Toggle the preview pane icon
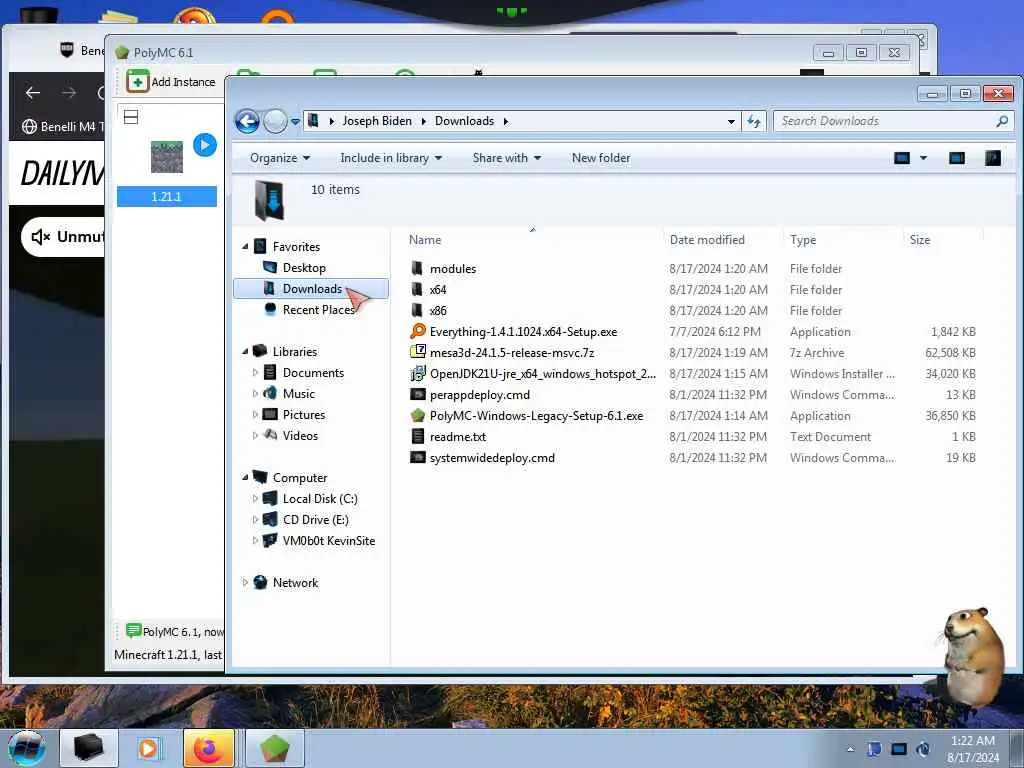This screenshot has height=768, width=1024. 957,158
